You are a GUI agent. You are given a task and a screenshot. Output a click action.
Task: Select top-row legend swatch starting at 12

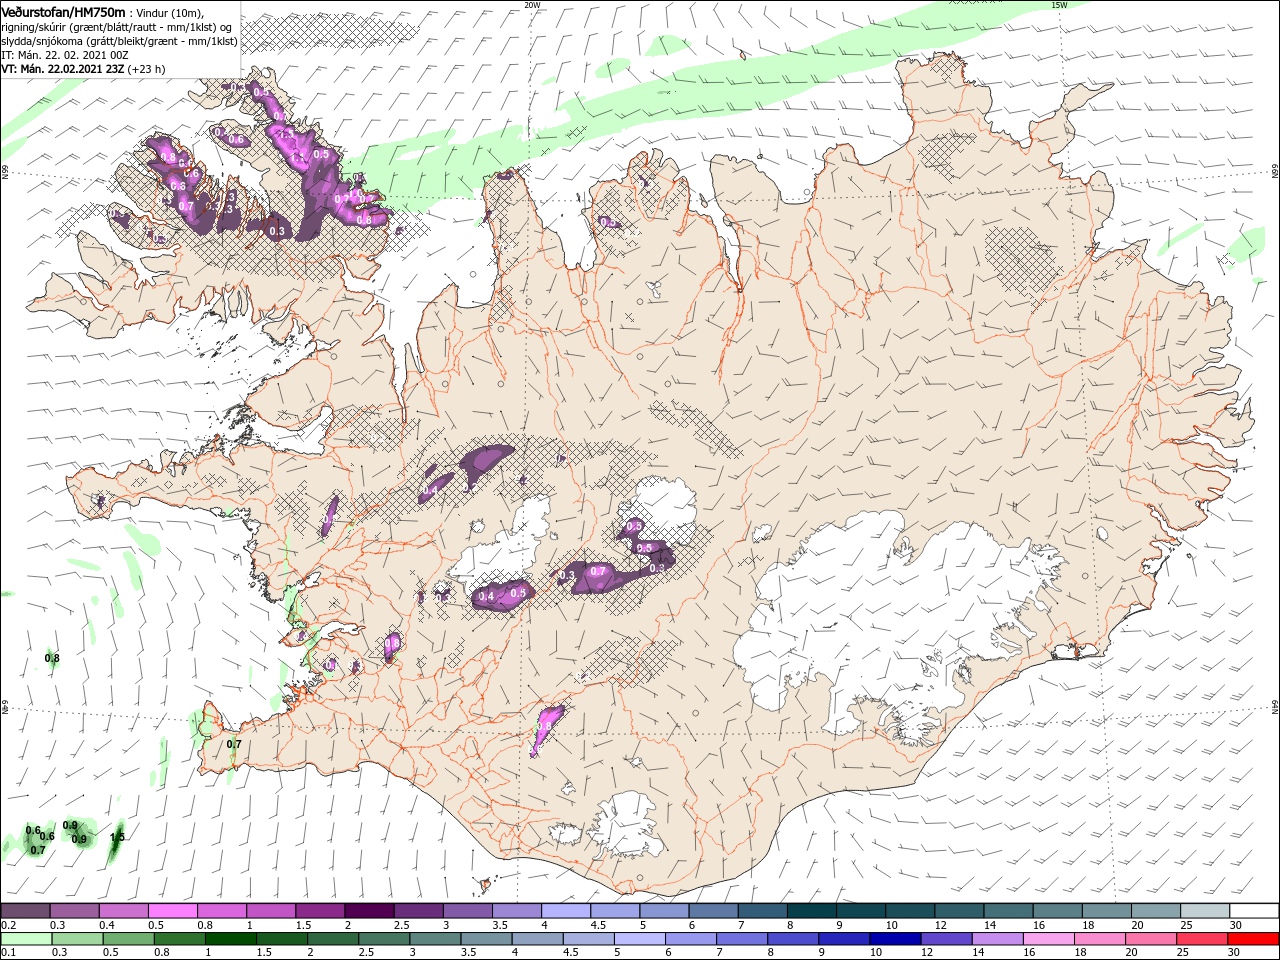[x=960, y=911]
